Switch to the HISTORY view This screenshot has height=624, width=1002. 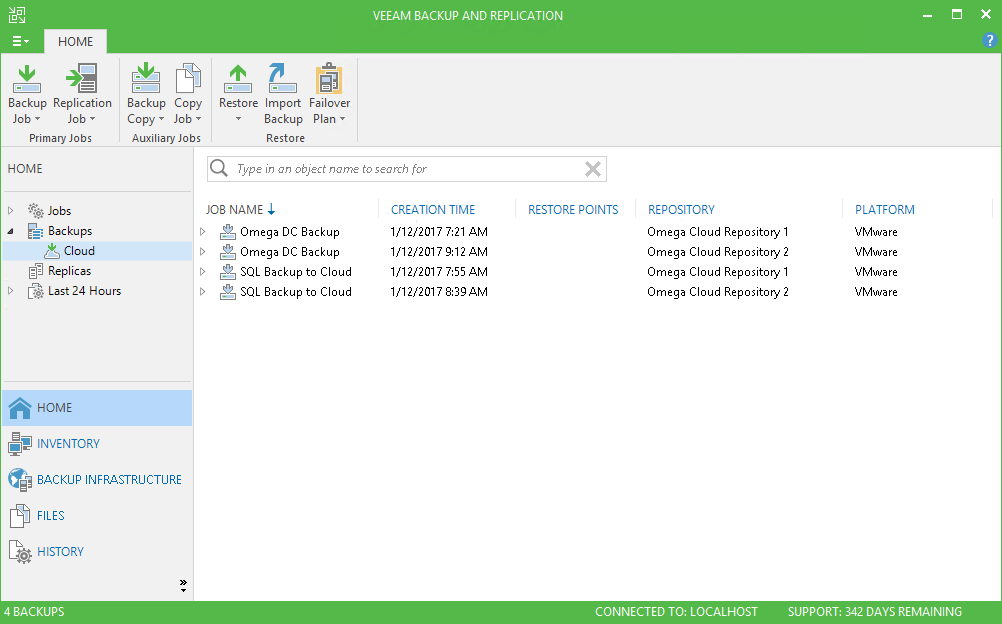tap(97, 552)
